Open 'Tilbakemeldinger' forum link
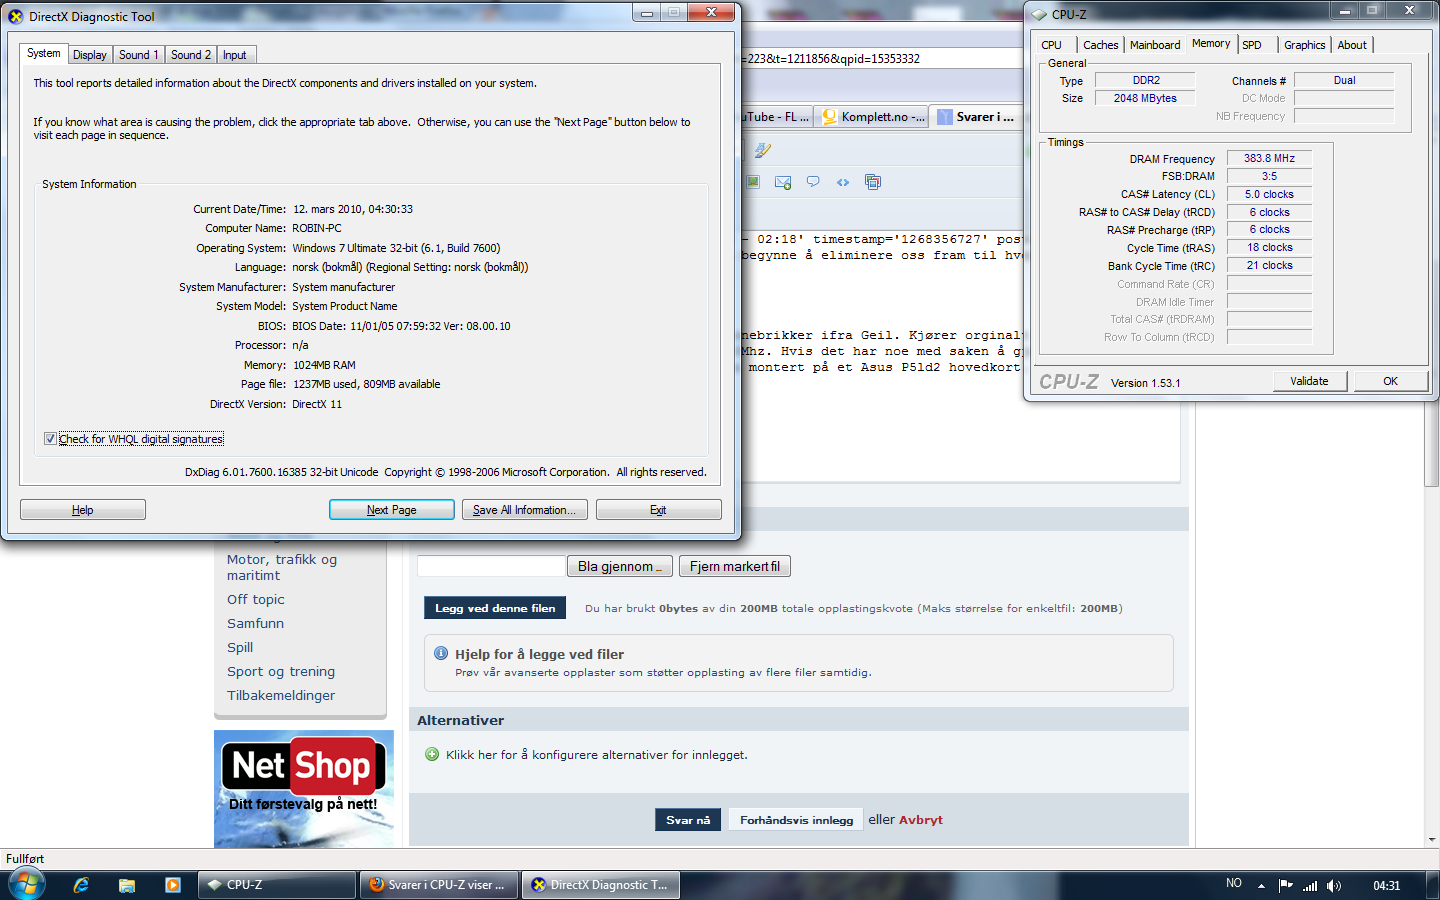Image resolution: width=1440 pixels, height=900 pixels. coord(281,696)
